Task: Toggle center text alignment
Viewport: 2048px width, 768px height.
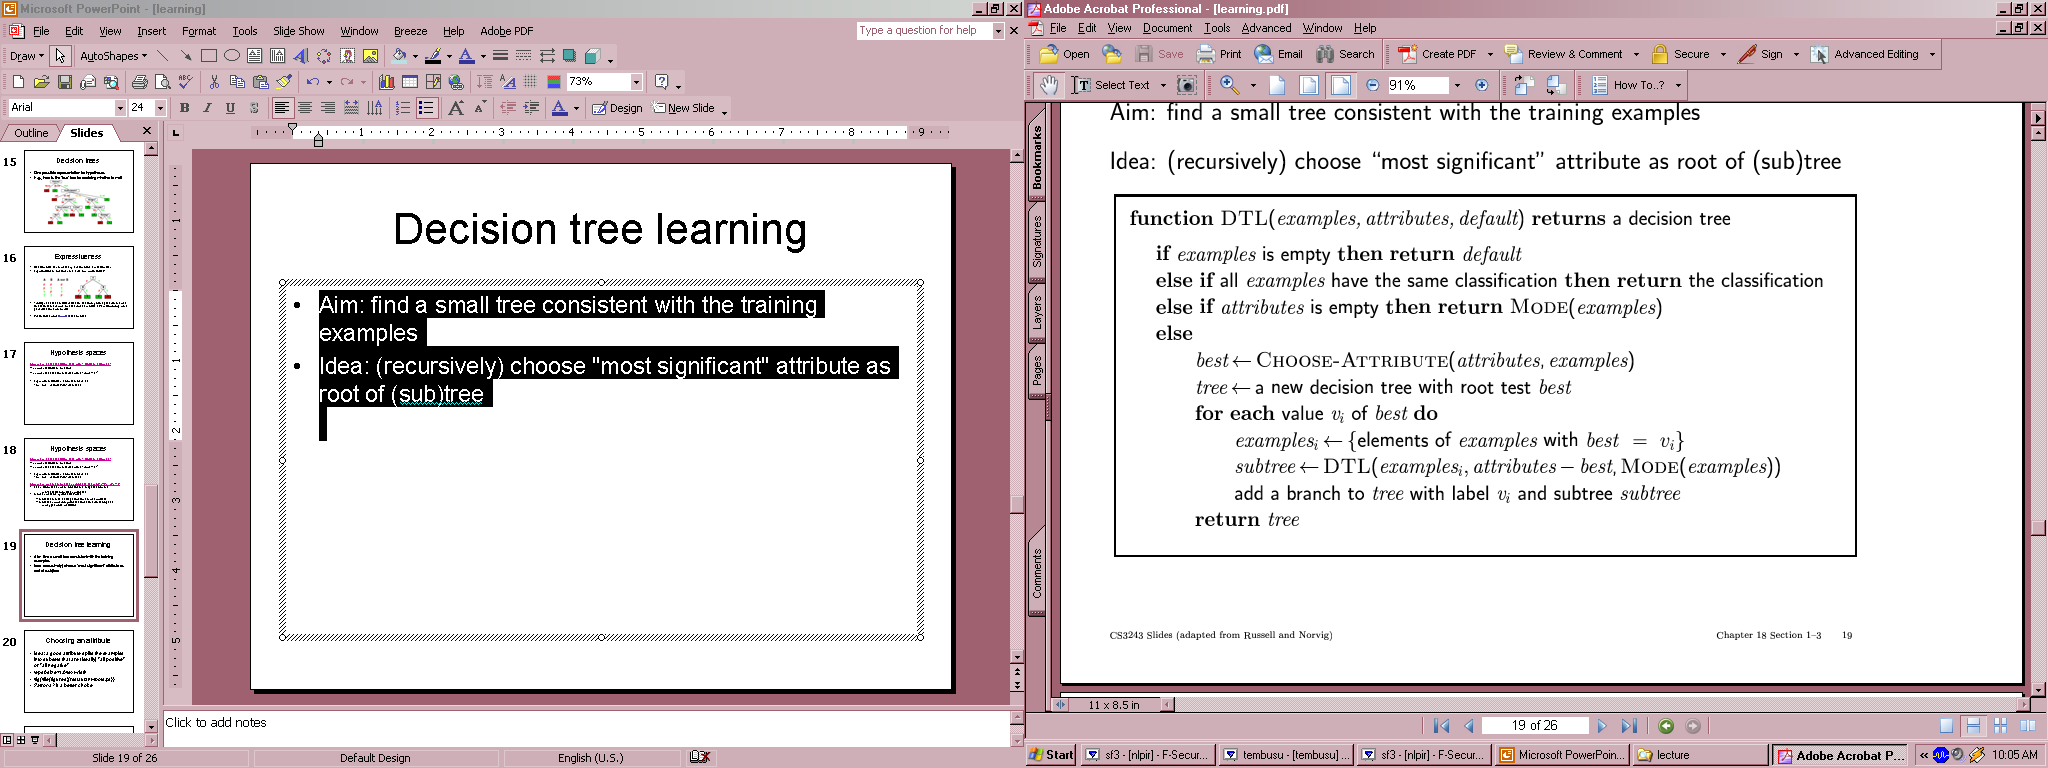Action: pos(305,108)
